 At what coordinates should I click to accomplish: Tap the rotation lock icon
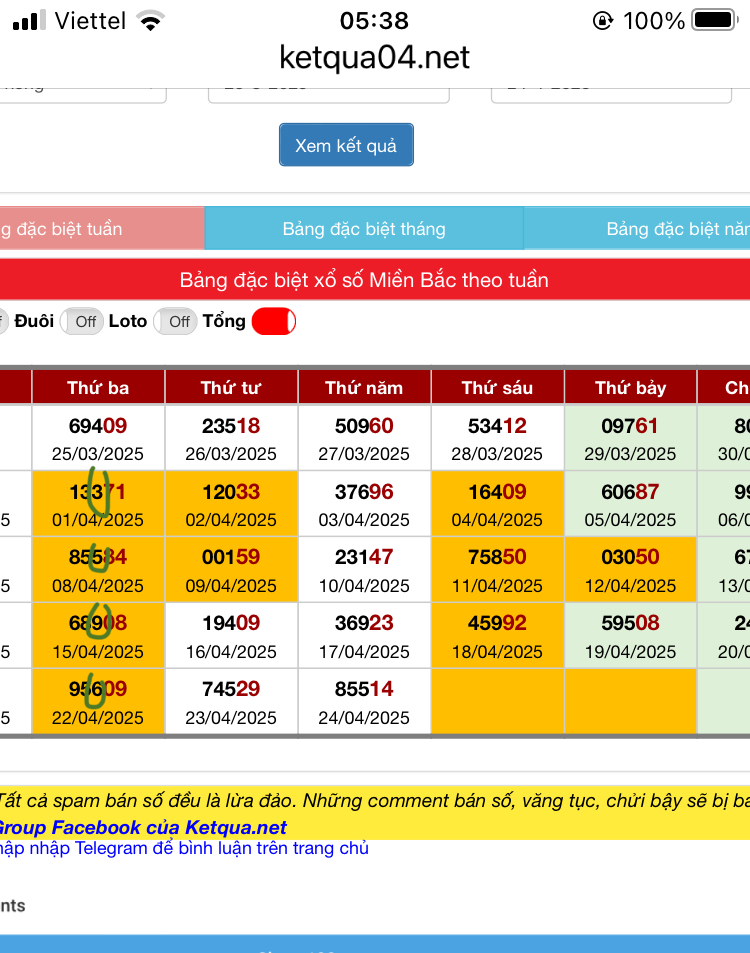(602, 21)
